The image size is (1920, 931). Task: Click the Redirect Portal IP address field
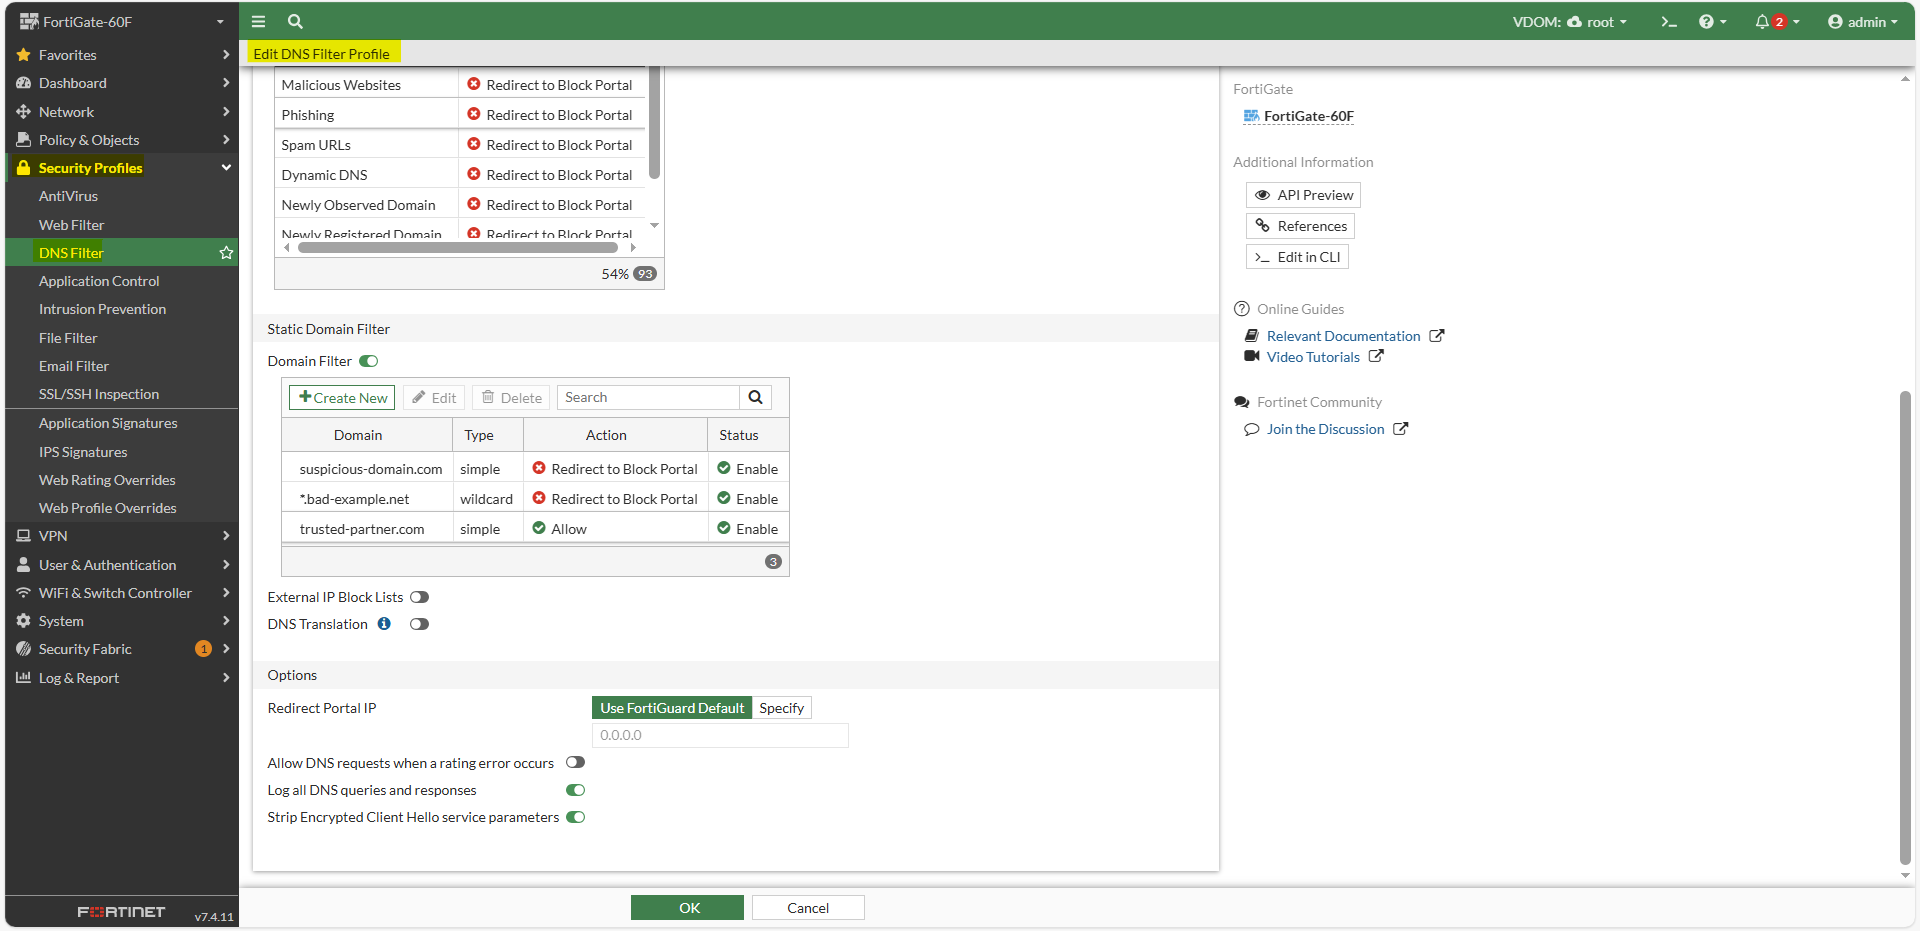[720, 735]
